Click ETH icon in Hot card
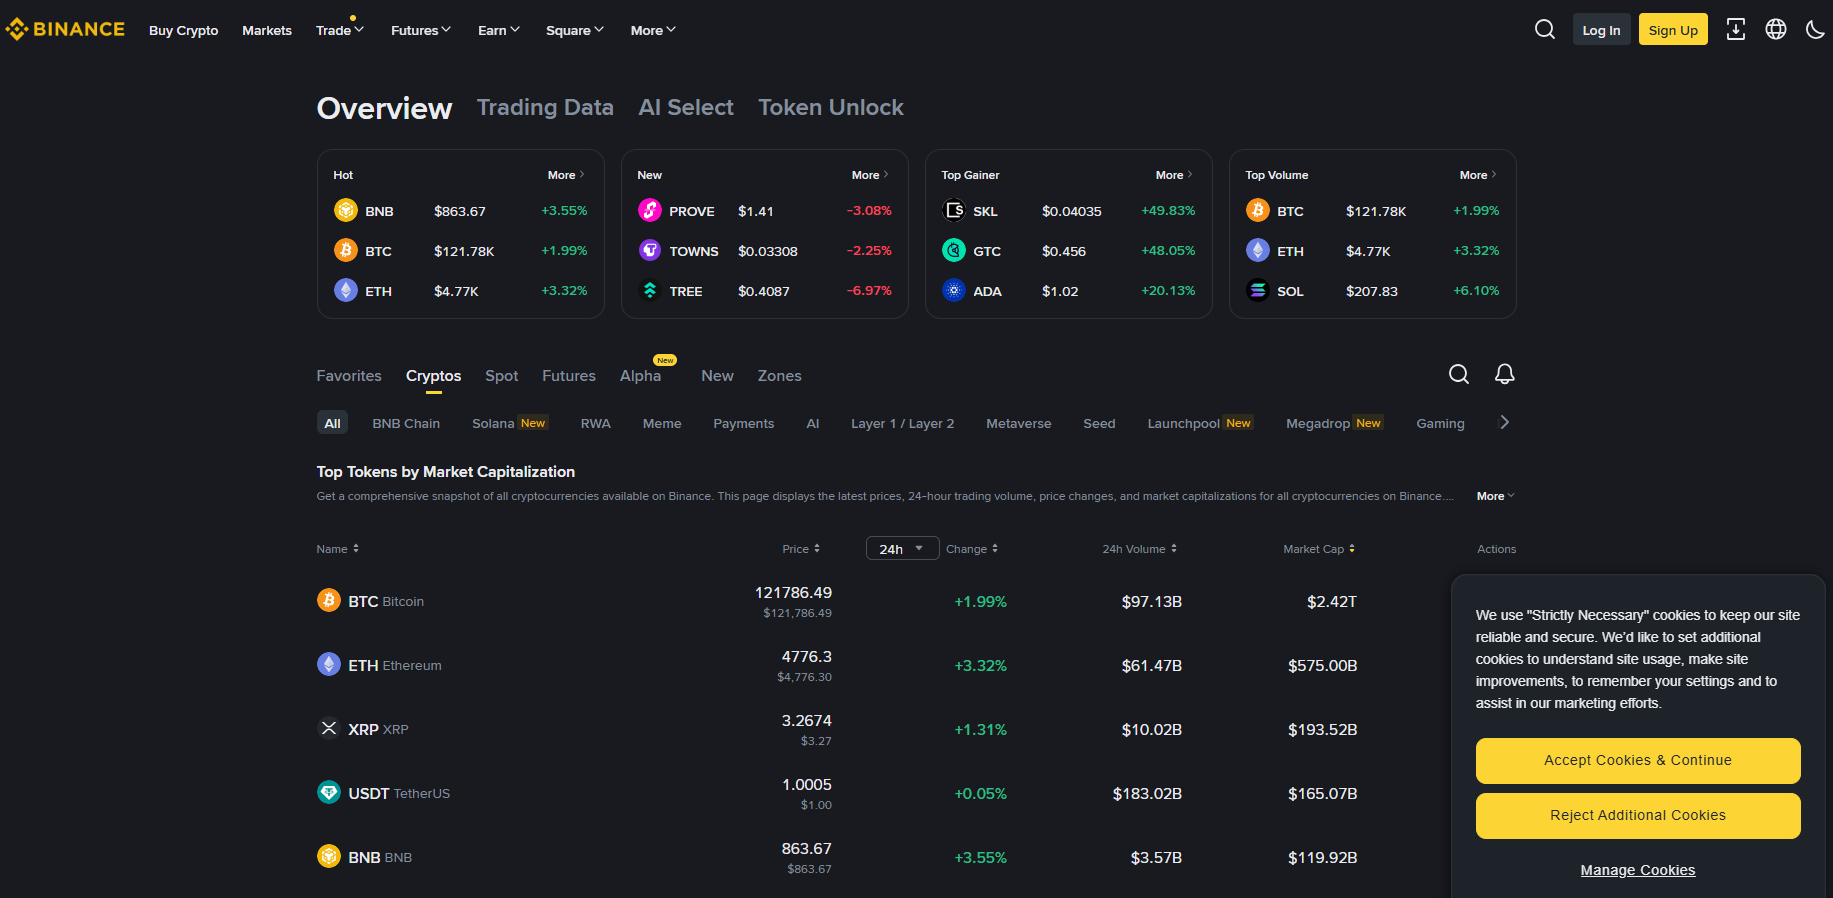1833x898 pixels. tap(346, 290)
